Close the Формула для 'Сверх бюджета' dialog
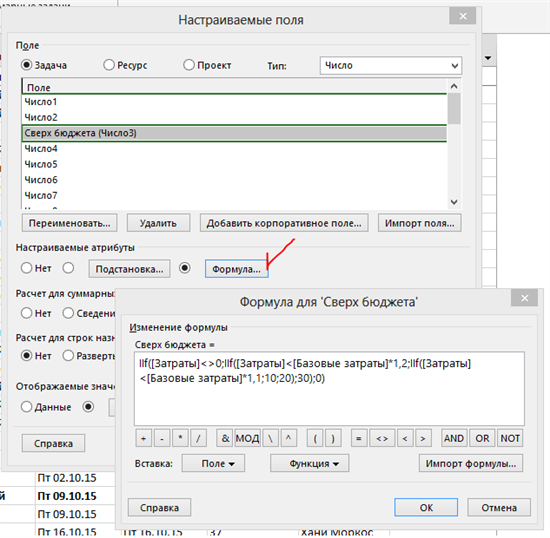The height and width of the screenshot is (538, 550). click(524, 298)
